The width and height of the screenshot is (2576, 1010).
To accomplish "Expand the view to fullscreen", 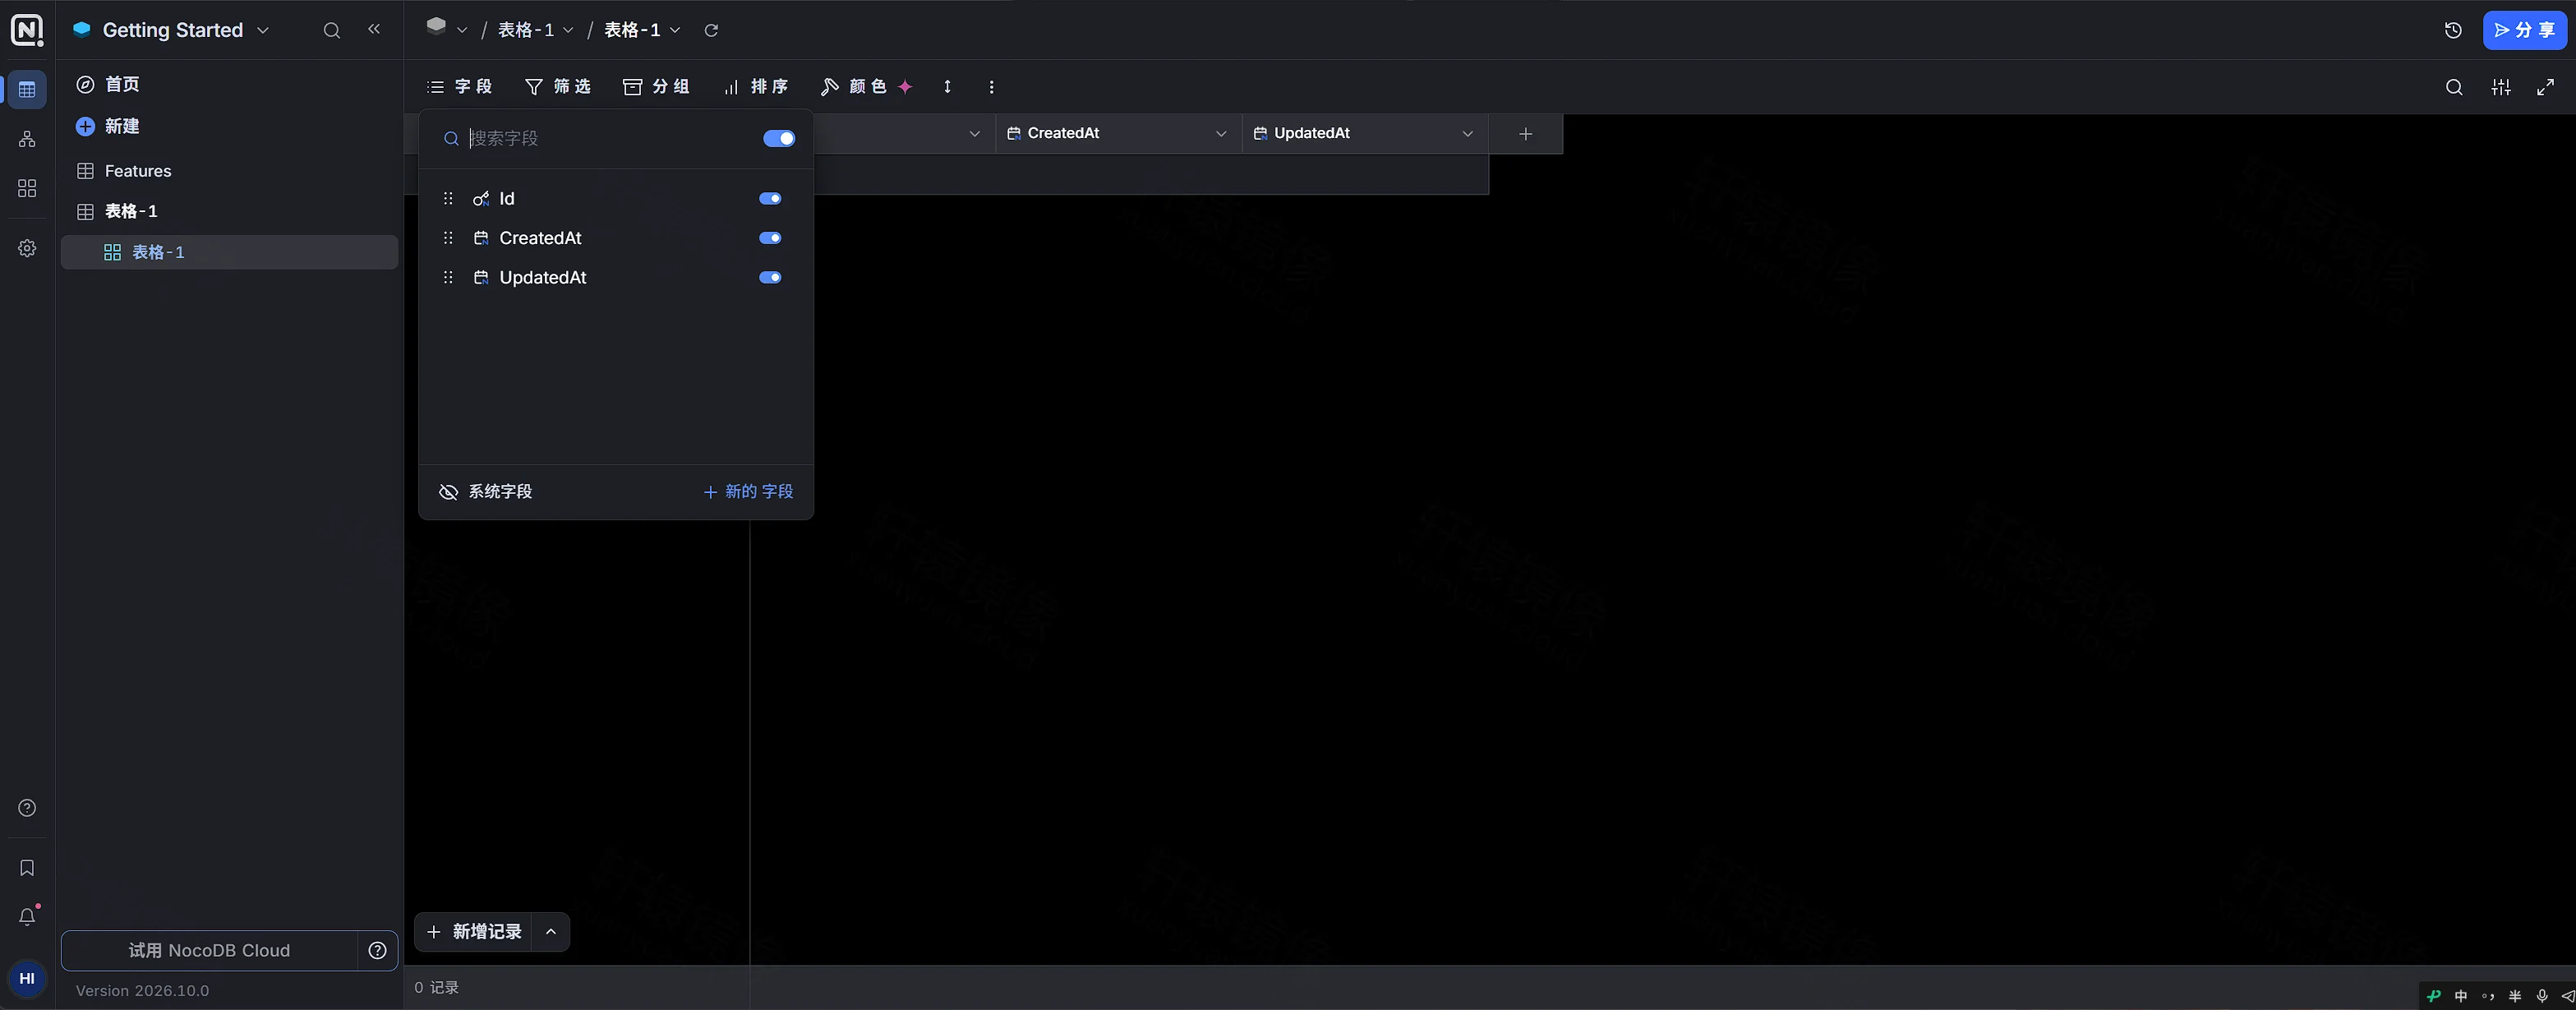I will (x=2546, y=87).
